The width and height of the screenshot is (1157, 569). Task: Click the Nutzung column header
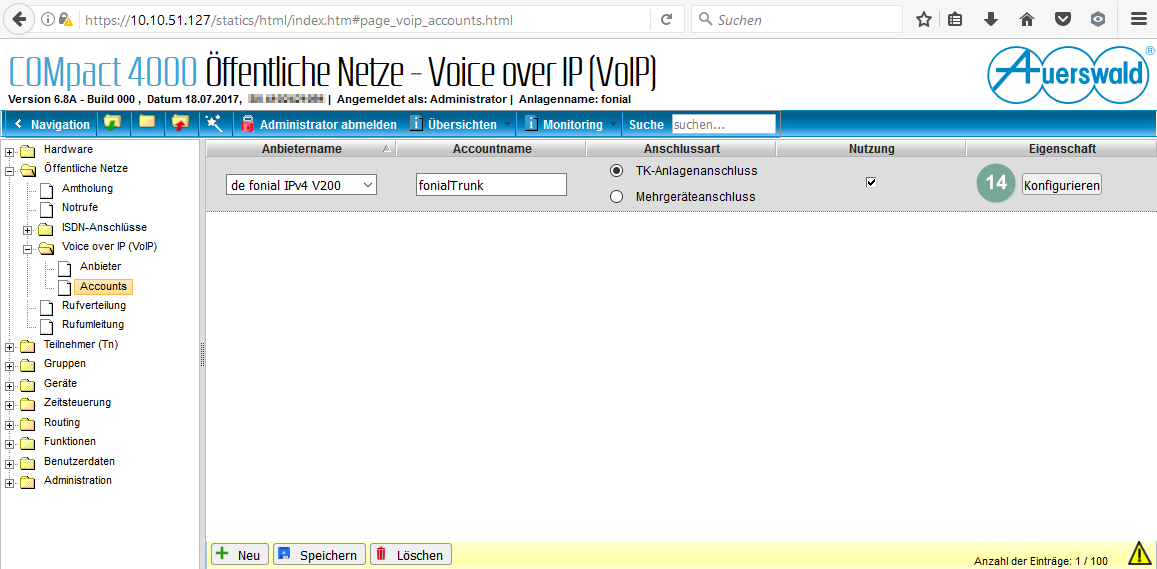pos(871,149)
